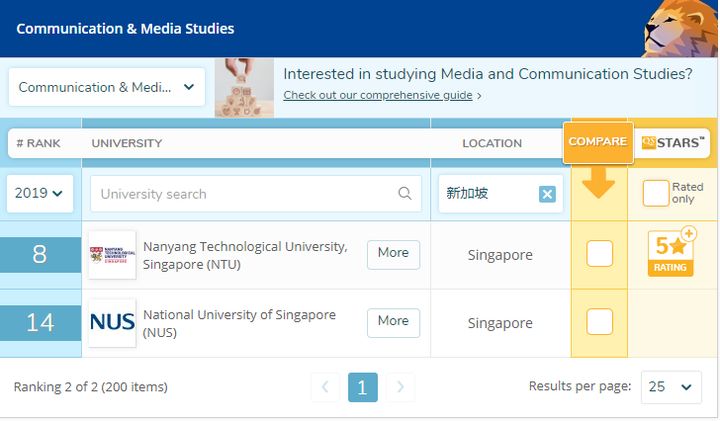This screenshot has width=720, height=421.
Task: Change results per page from 25
Action: (671, 387)
